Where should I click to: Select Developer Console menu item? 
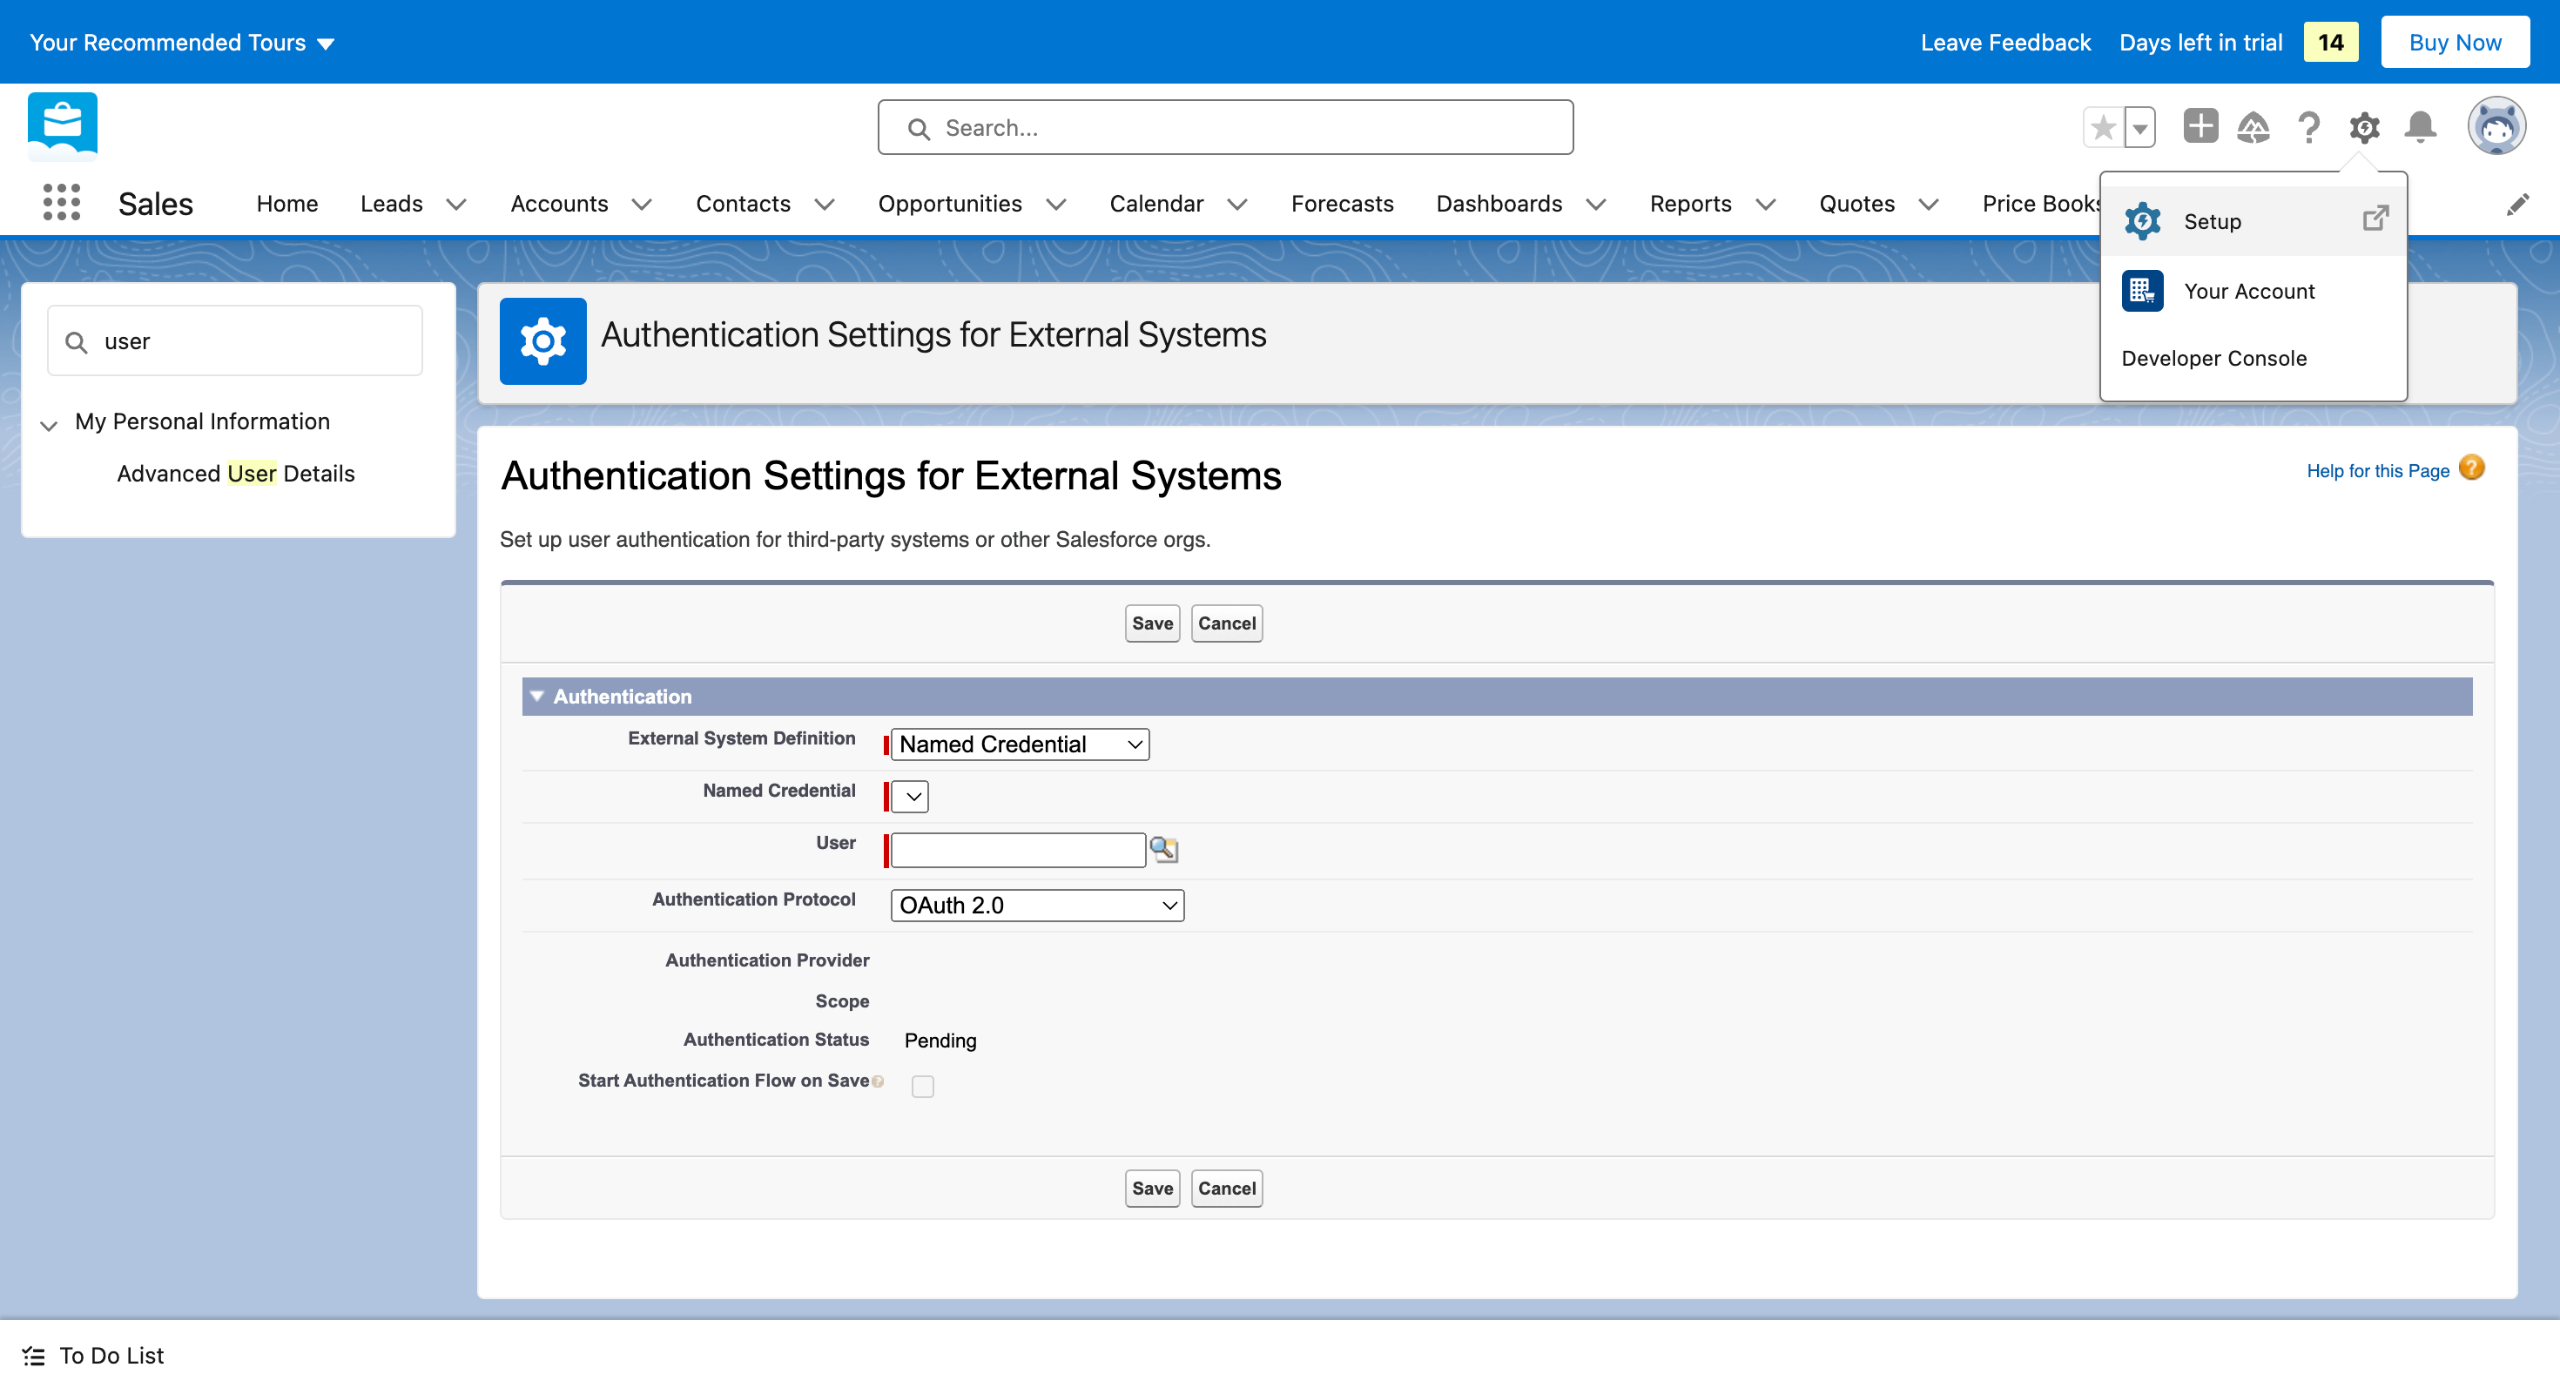(x=2214, y=358)
